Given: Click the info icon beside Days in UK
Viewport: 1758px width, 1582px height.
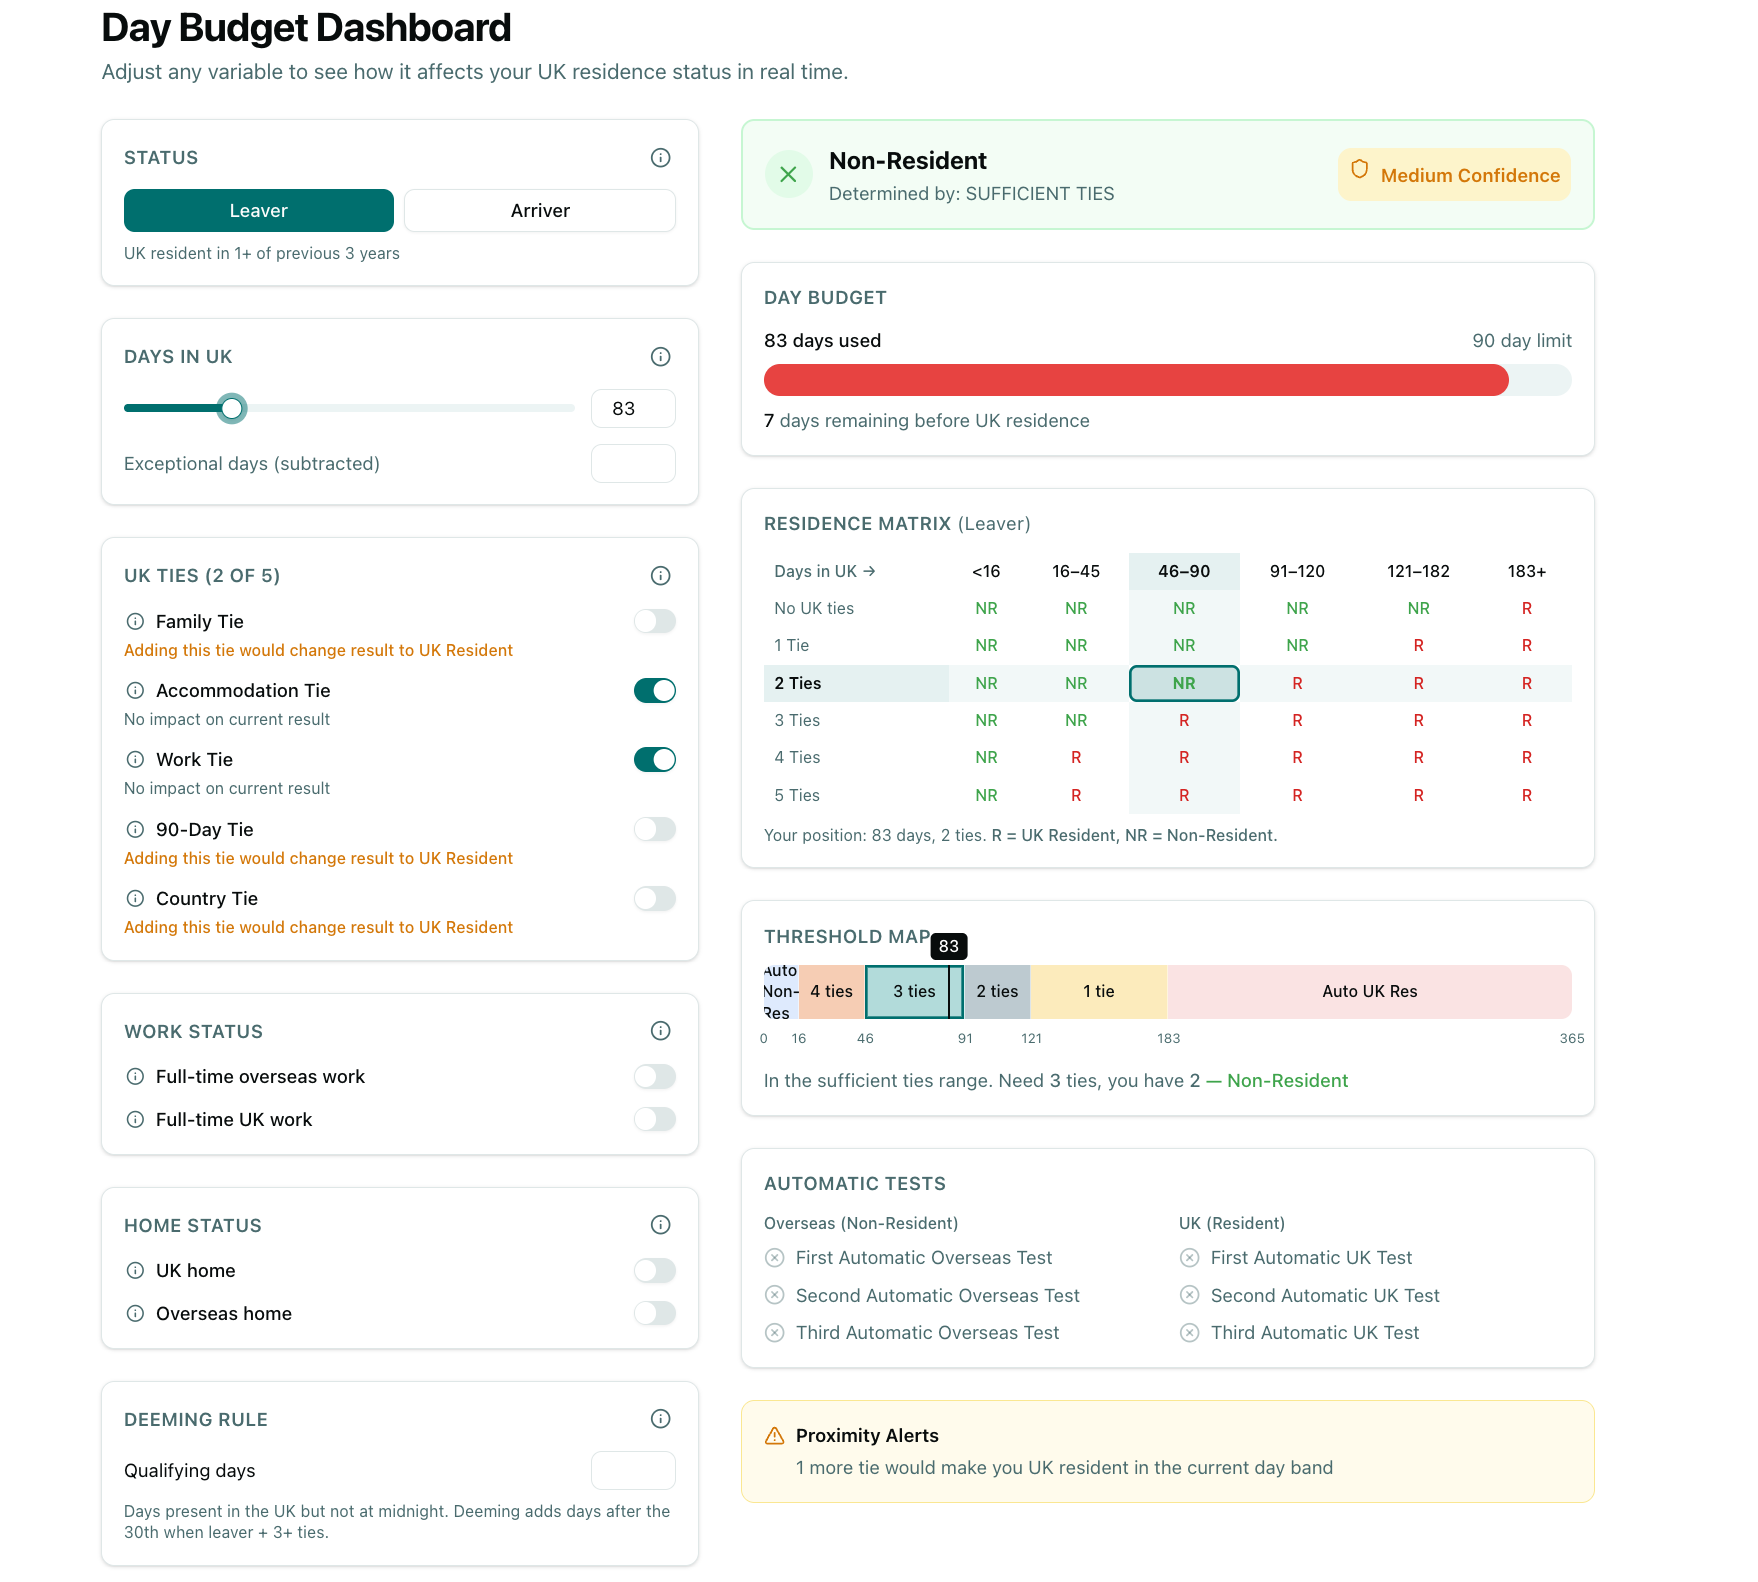Looking at the screenshot, I should (660, 357).
